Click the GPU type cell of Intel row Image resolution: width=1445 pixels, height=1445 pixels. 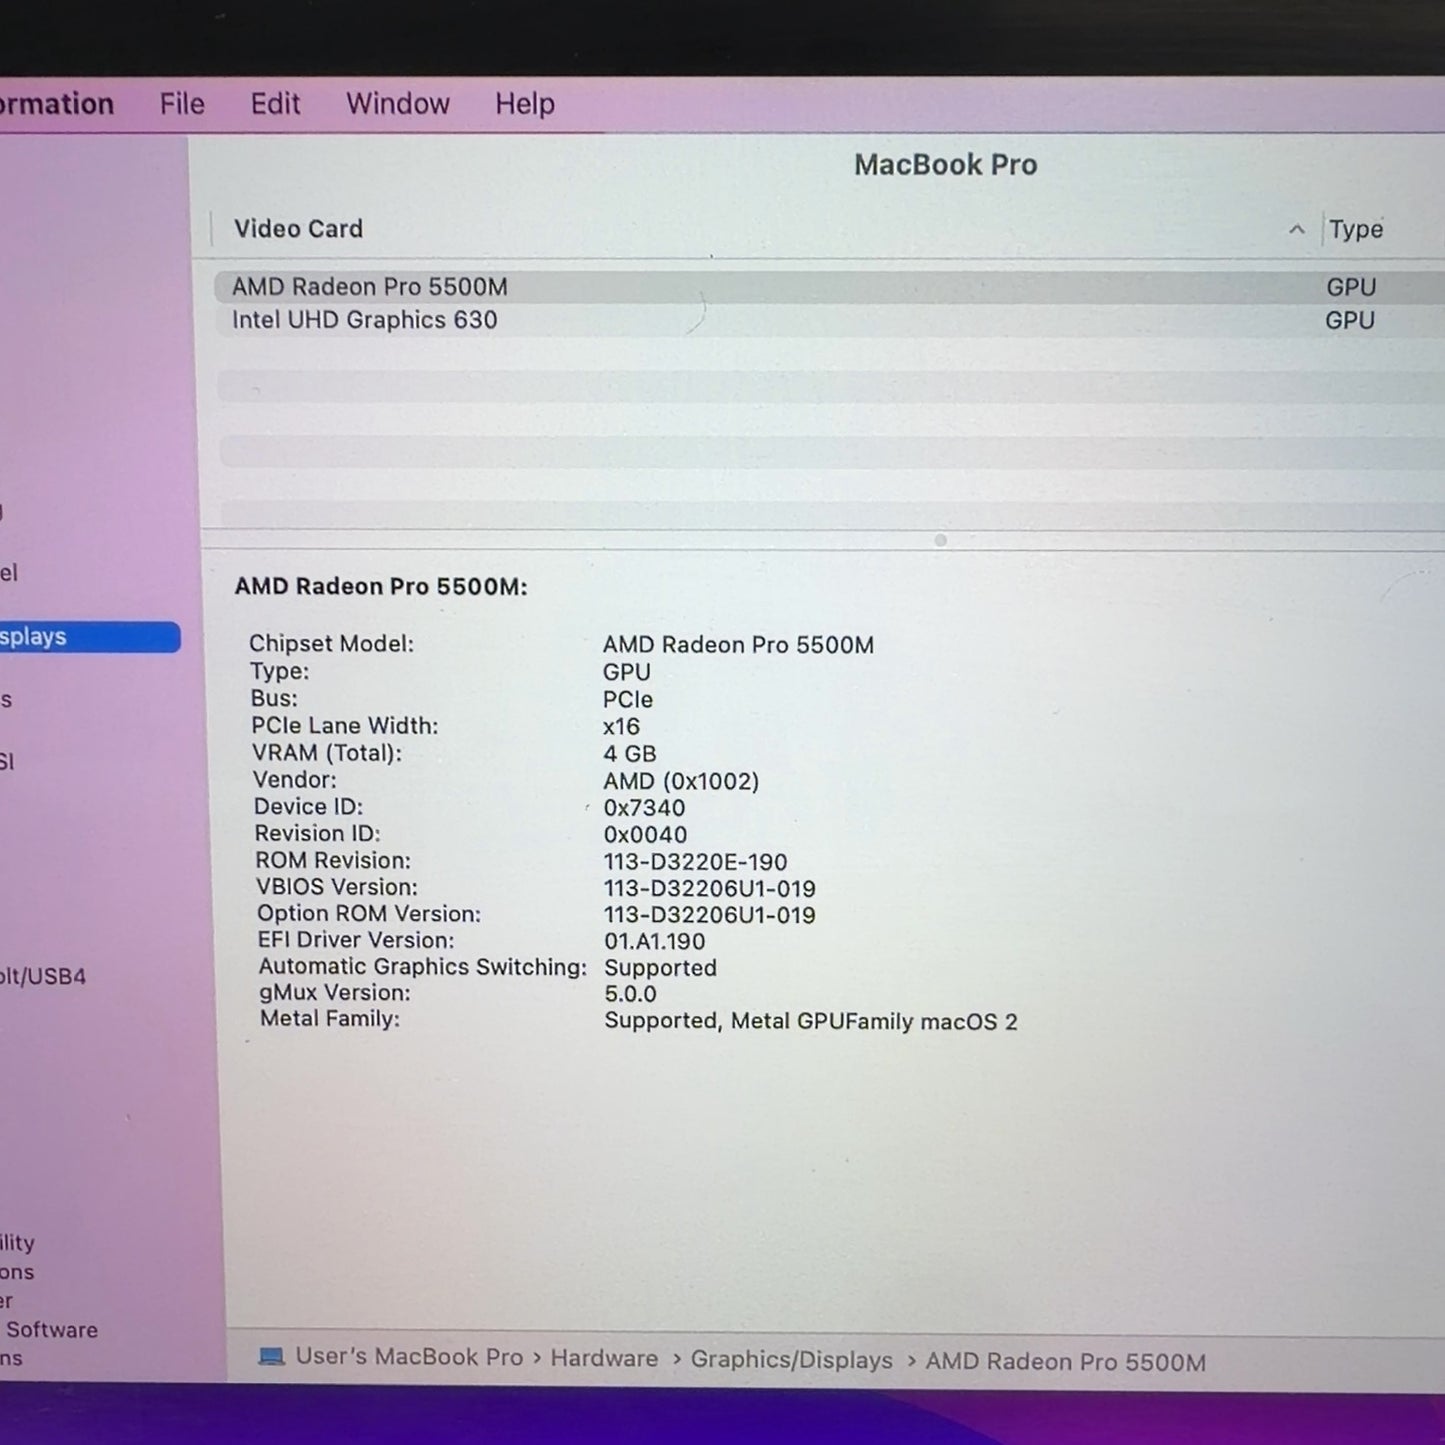pos(1350,320)
